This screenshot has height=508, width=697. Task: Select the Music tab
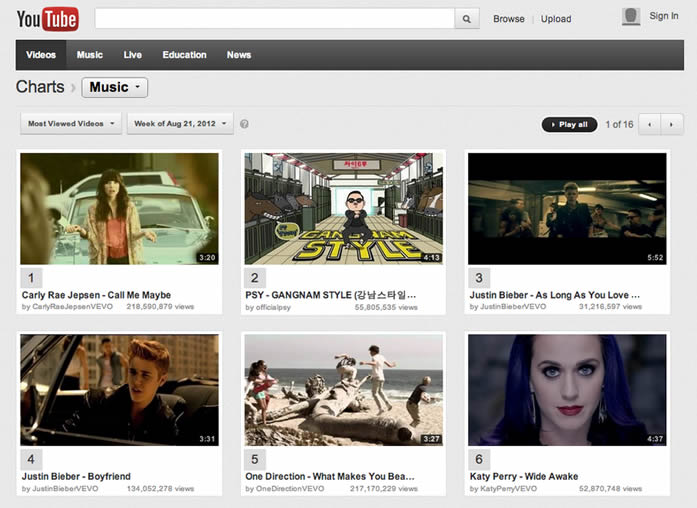tap(89, 55)
